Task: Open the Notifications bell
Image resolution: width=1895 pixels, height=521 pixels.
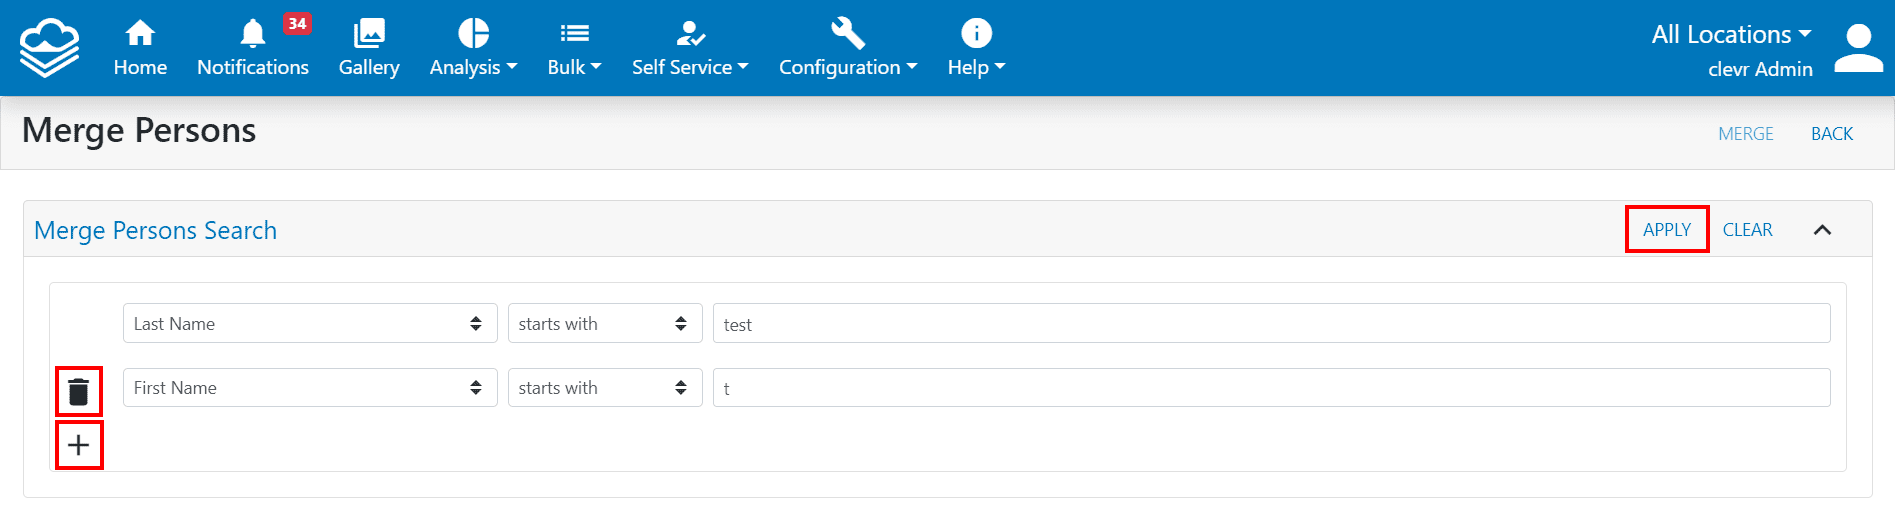Action: [252, 34]
